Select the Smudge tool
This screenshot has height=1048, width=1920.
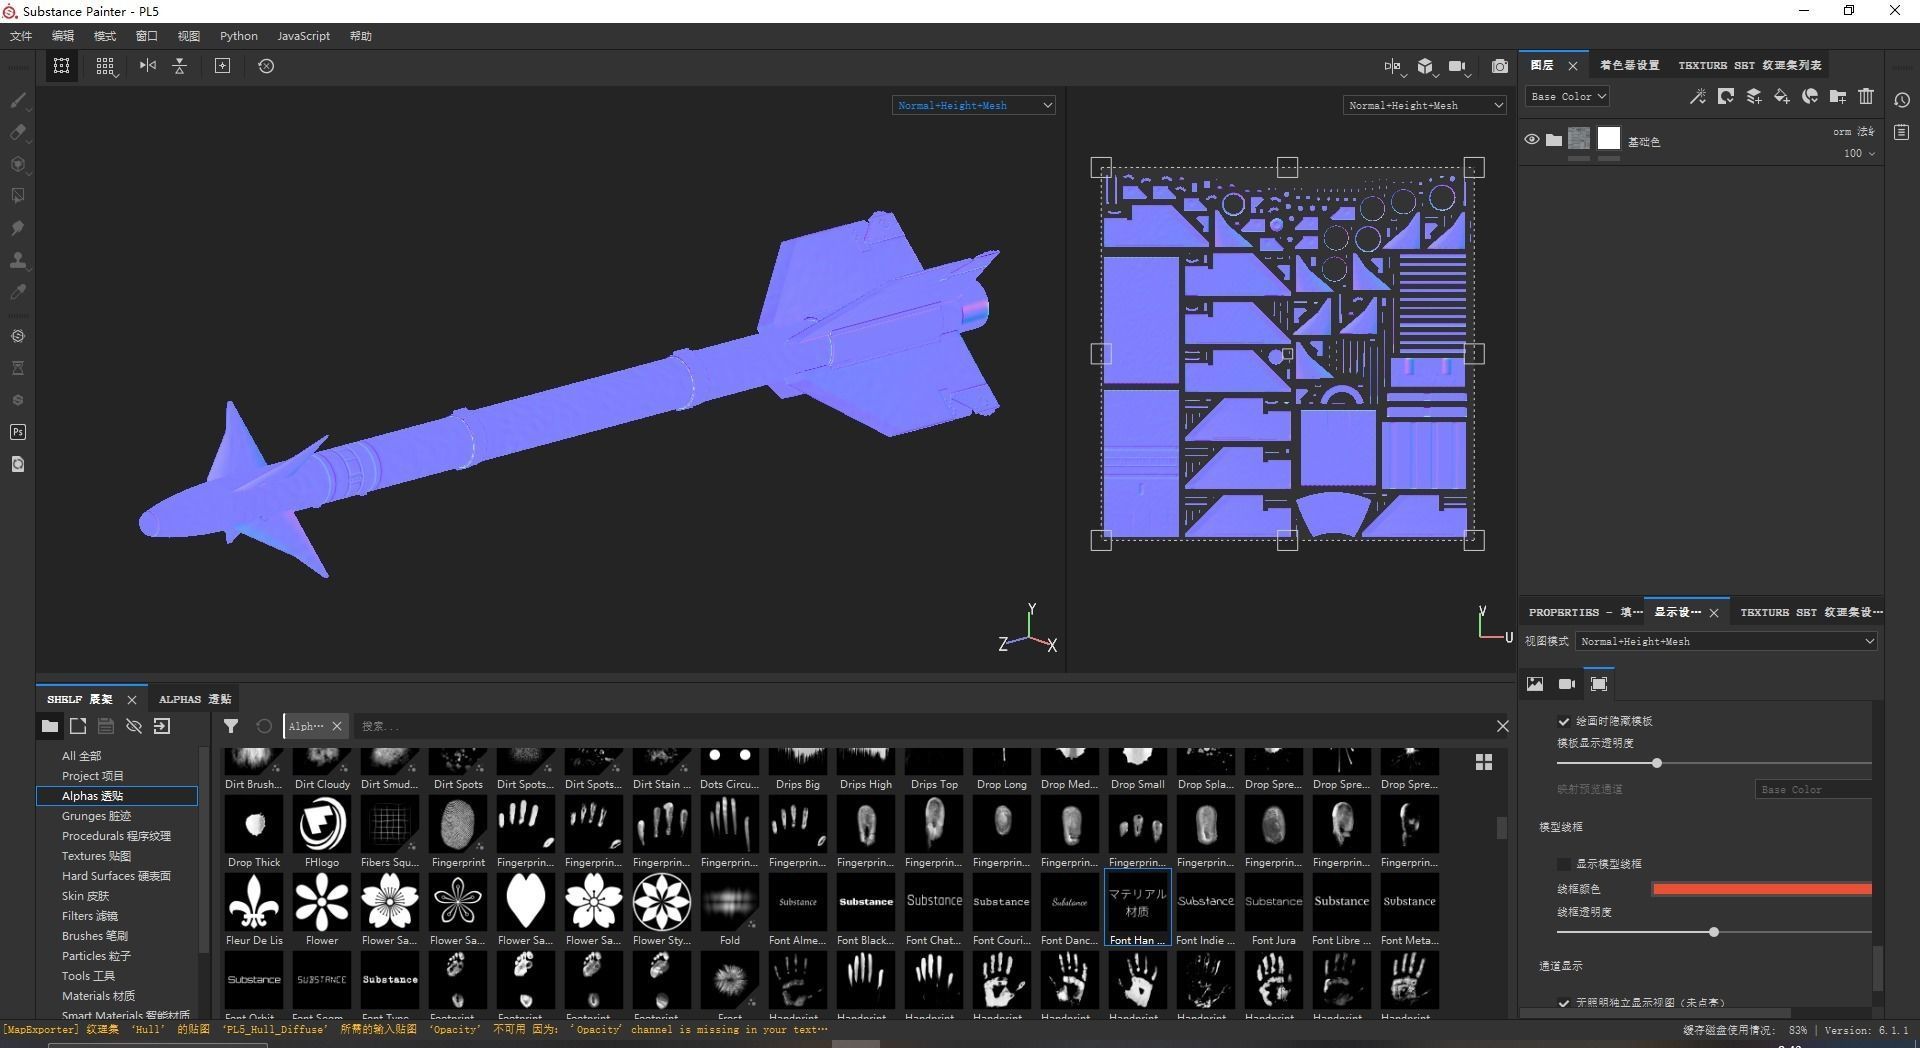click(18, 228)
